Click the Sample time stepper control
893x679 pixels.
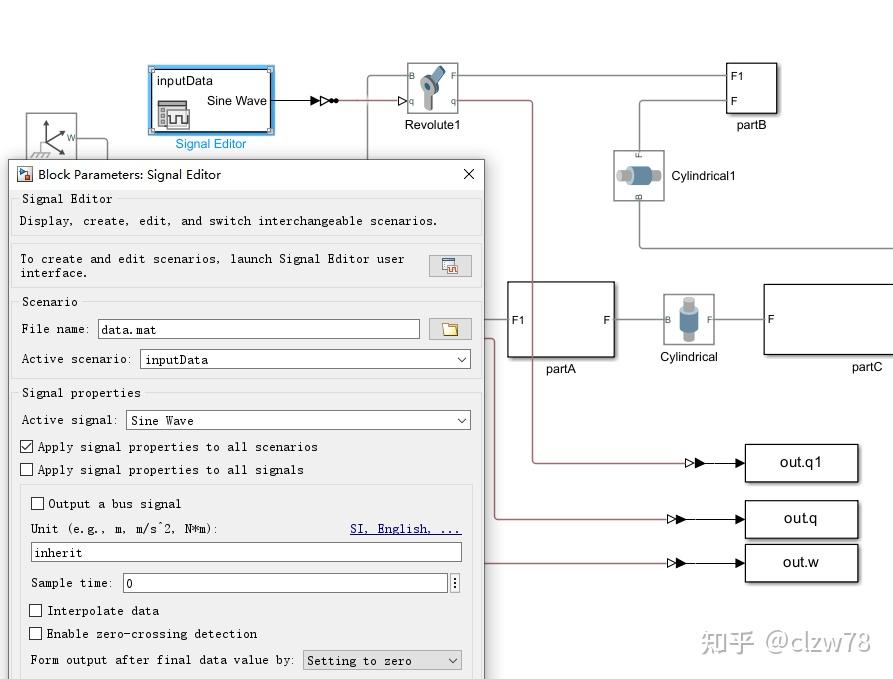click(457, 582)
